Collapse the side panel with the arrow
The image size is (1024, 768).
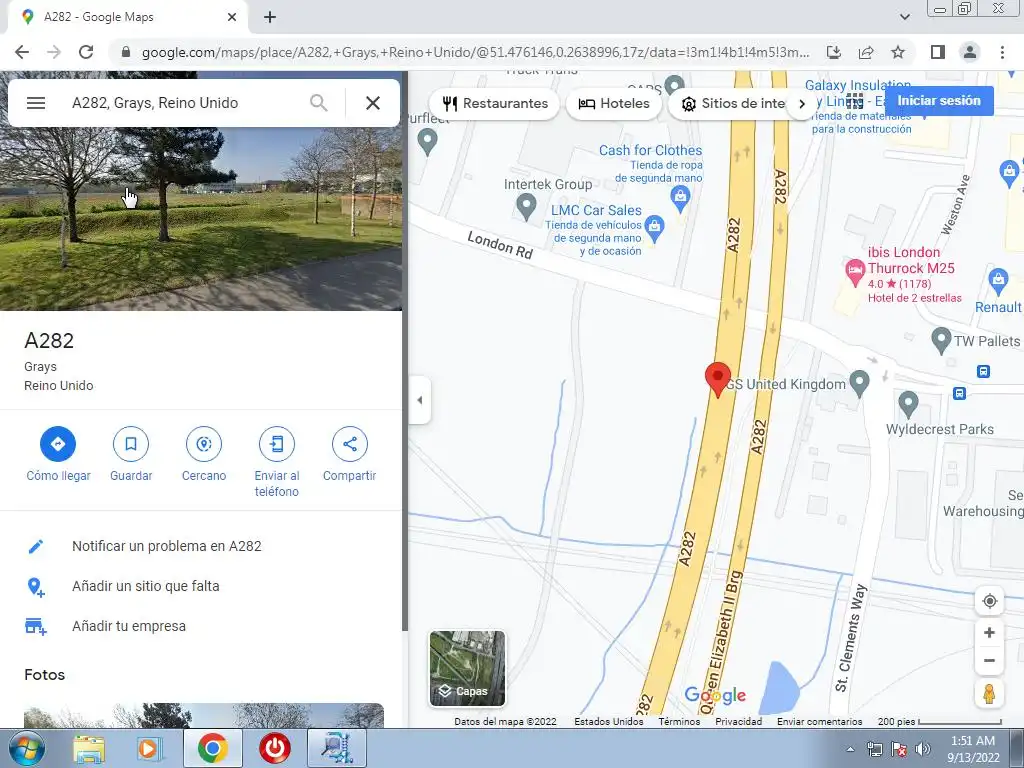420,400
